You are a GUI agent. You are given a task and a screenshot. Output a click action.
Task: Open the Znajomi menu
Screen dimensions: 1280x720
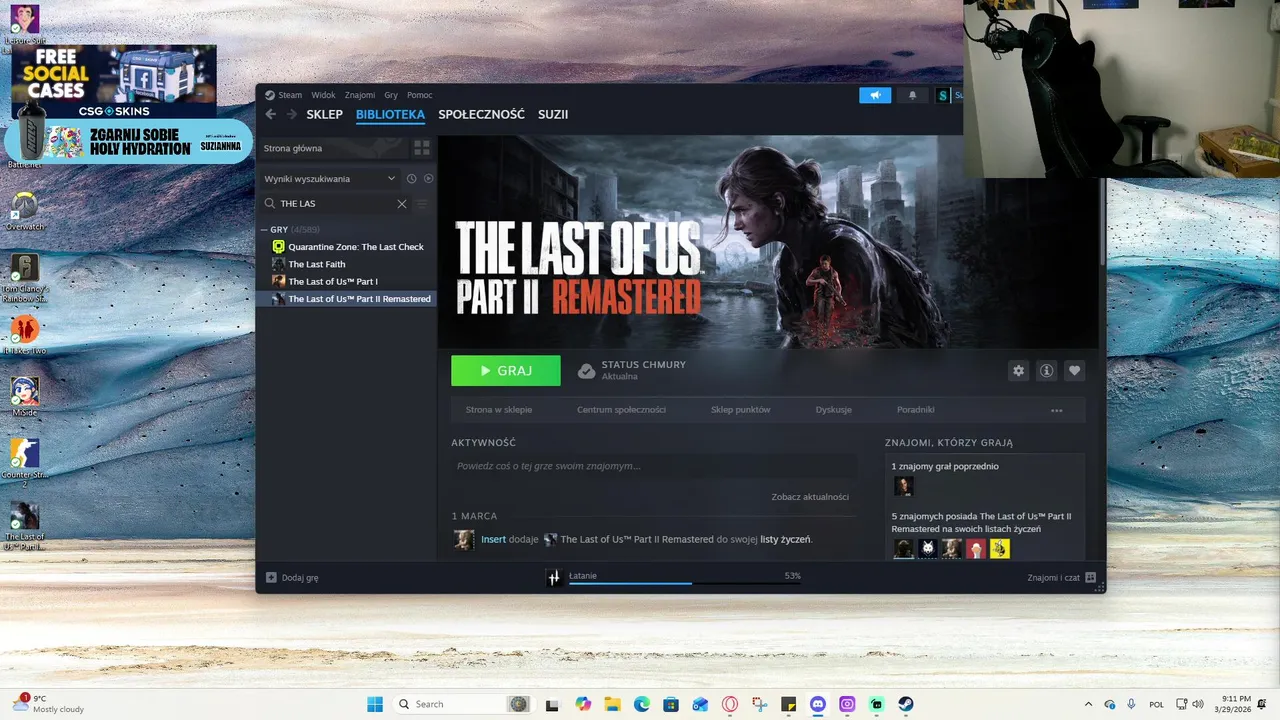coord(360,95)
